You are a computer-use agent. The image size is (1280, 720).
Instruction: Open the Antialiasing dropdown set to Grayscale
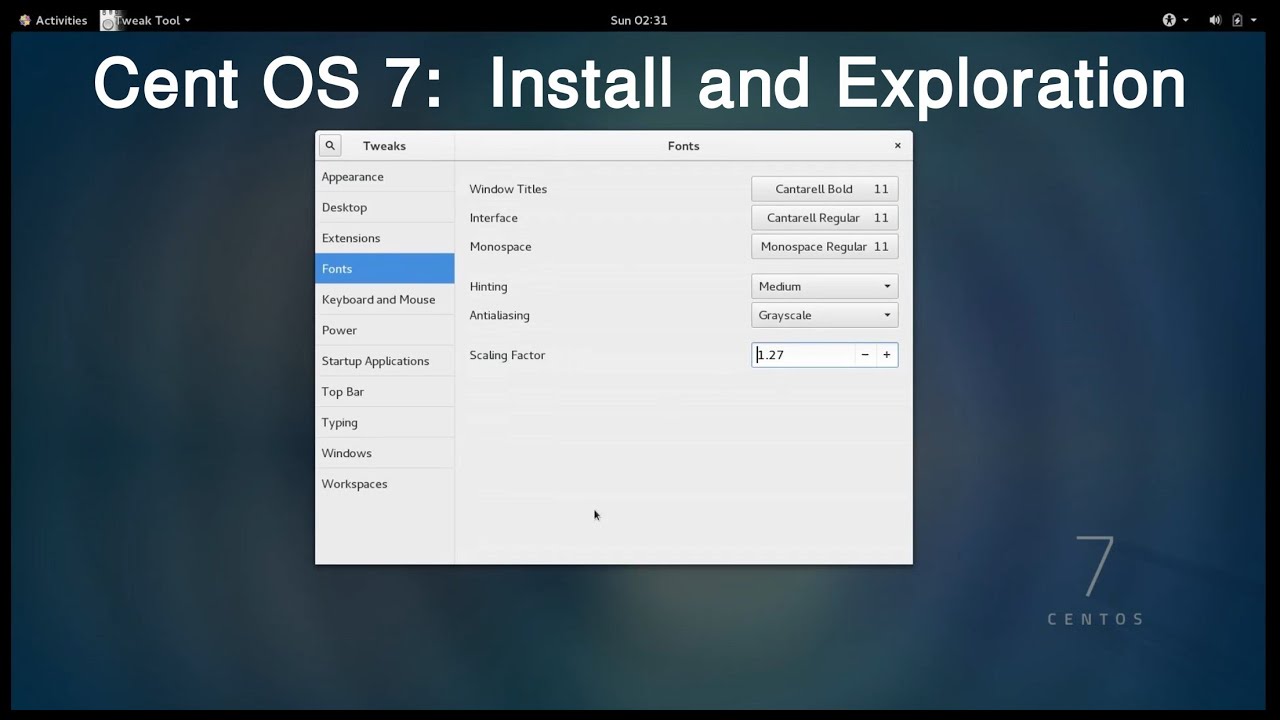(825, 315)
